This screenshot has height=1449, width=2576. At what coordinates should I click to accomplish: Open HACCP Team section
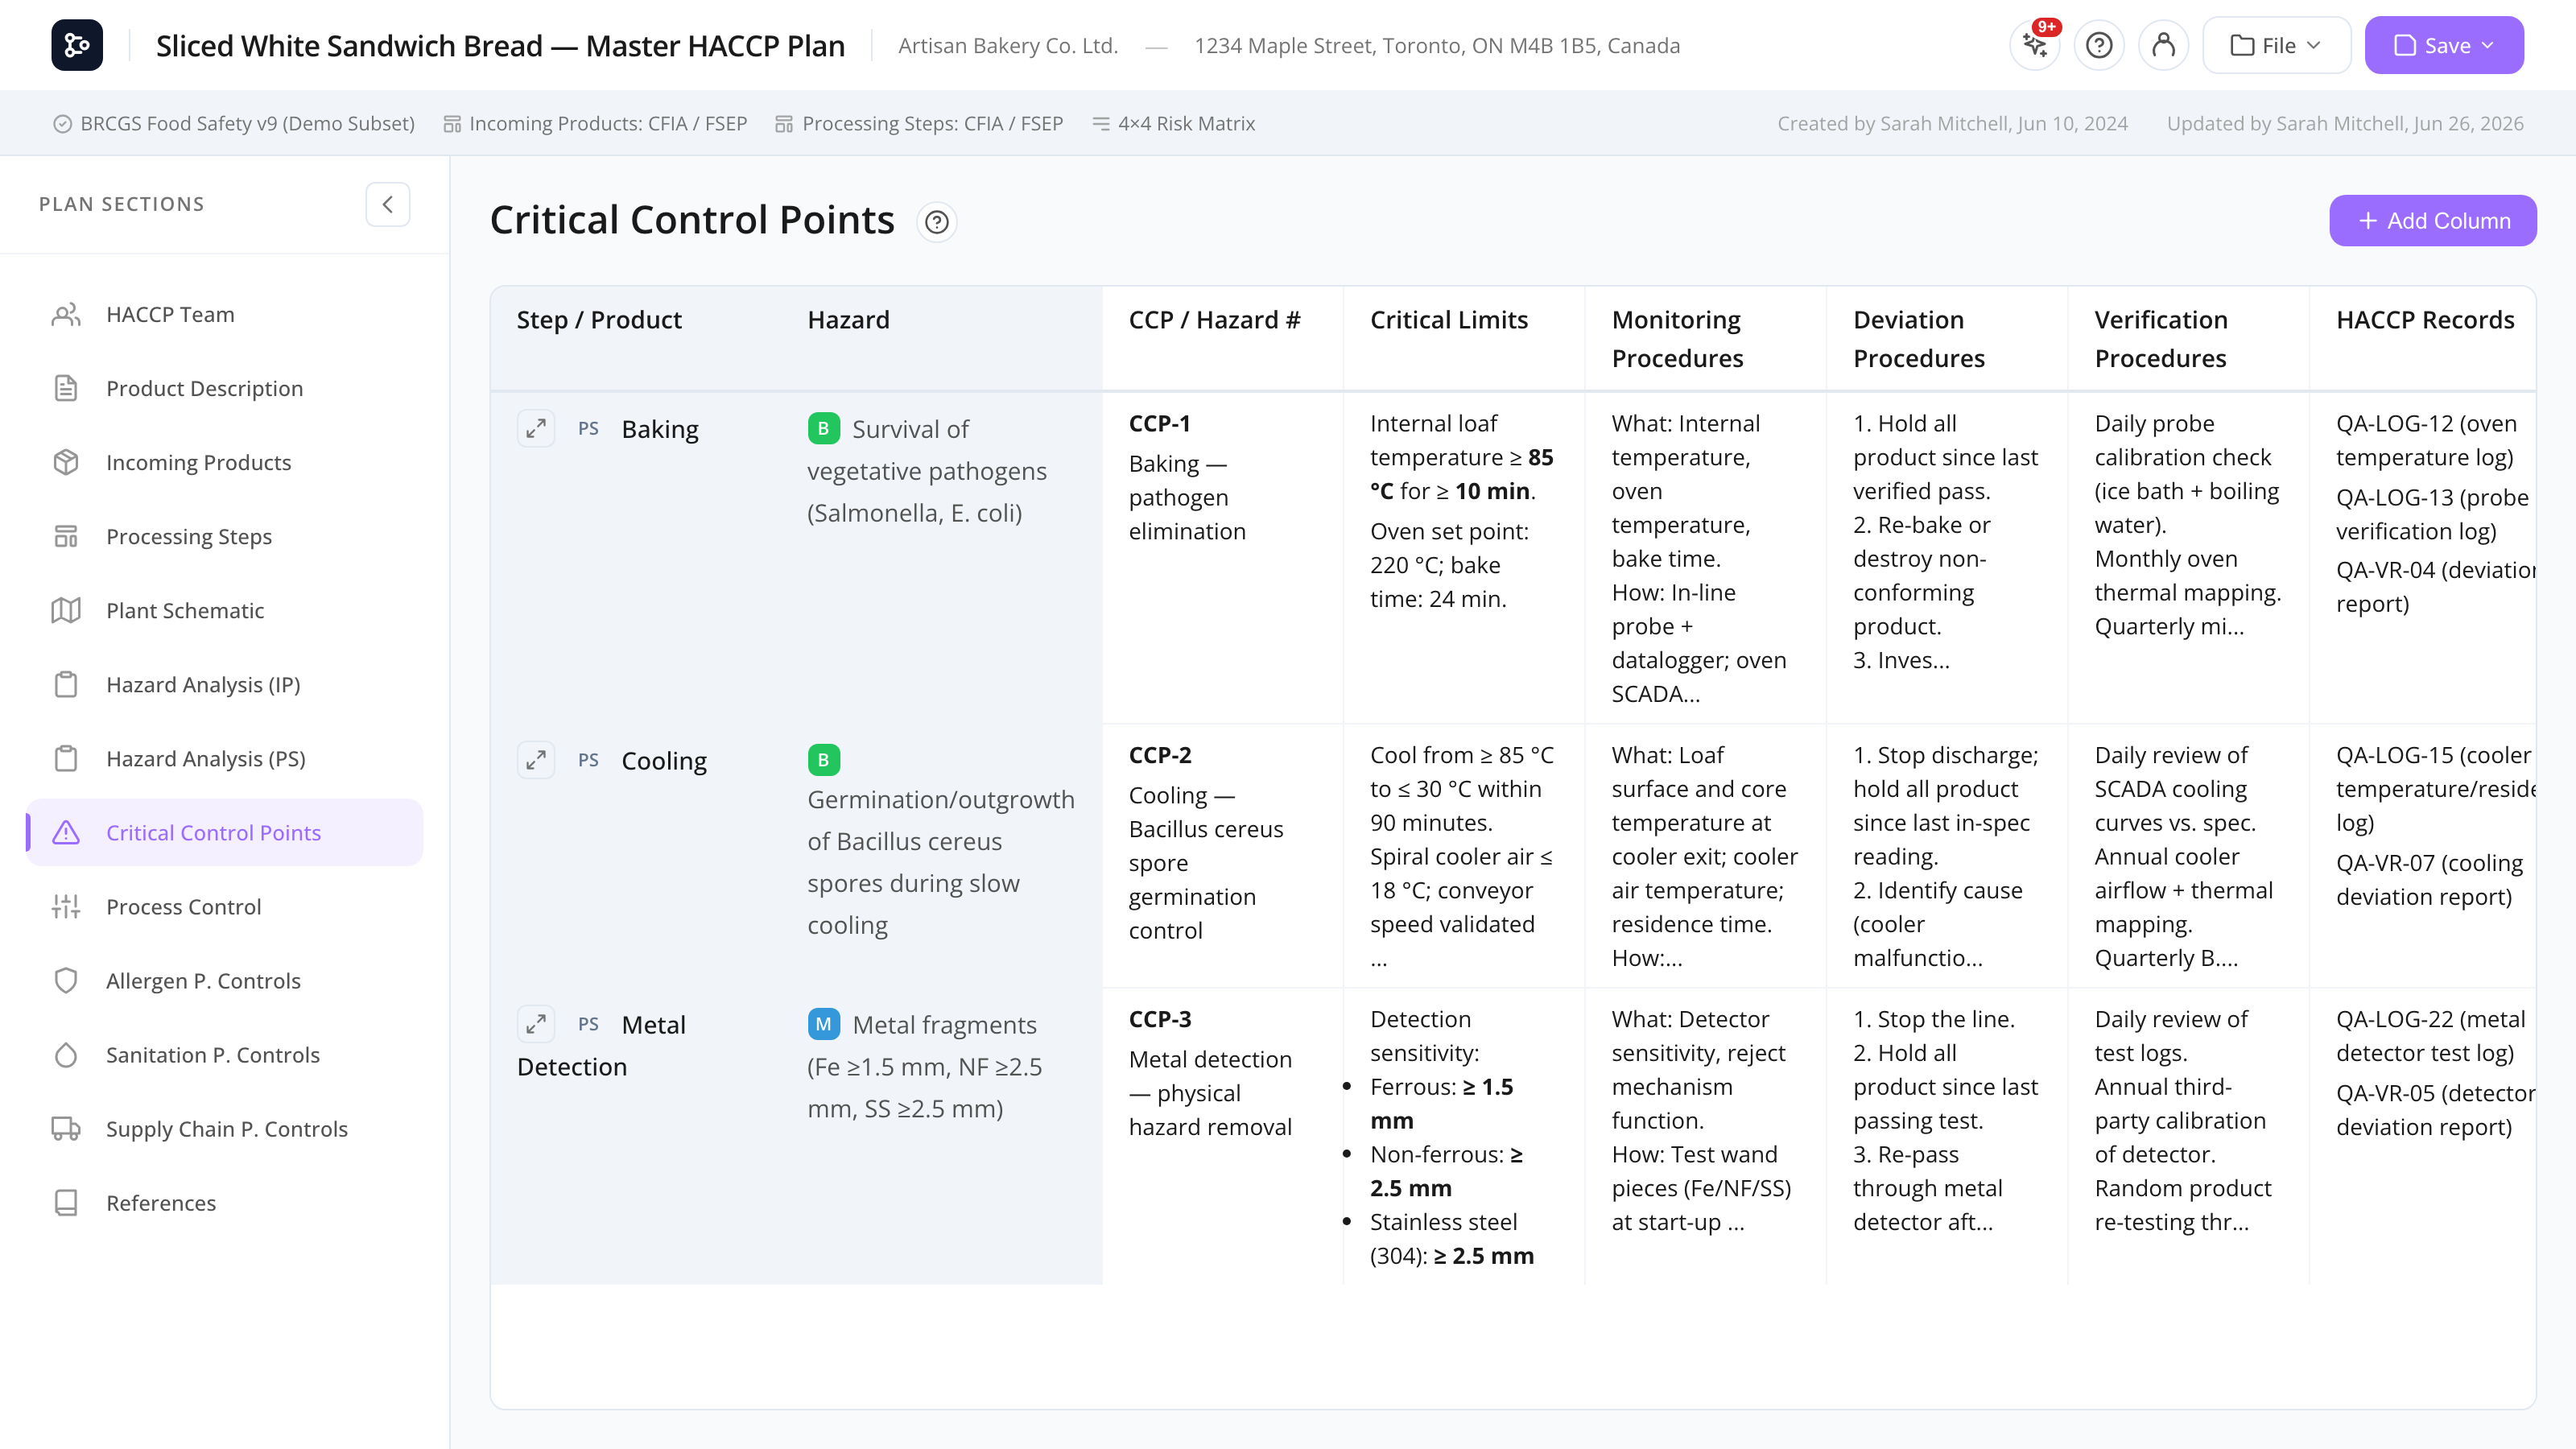coord(225,314)
